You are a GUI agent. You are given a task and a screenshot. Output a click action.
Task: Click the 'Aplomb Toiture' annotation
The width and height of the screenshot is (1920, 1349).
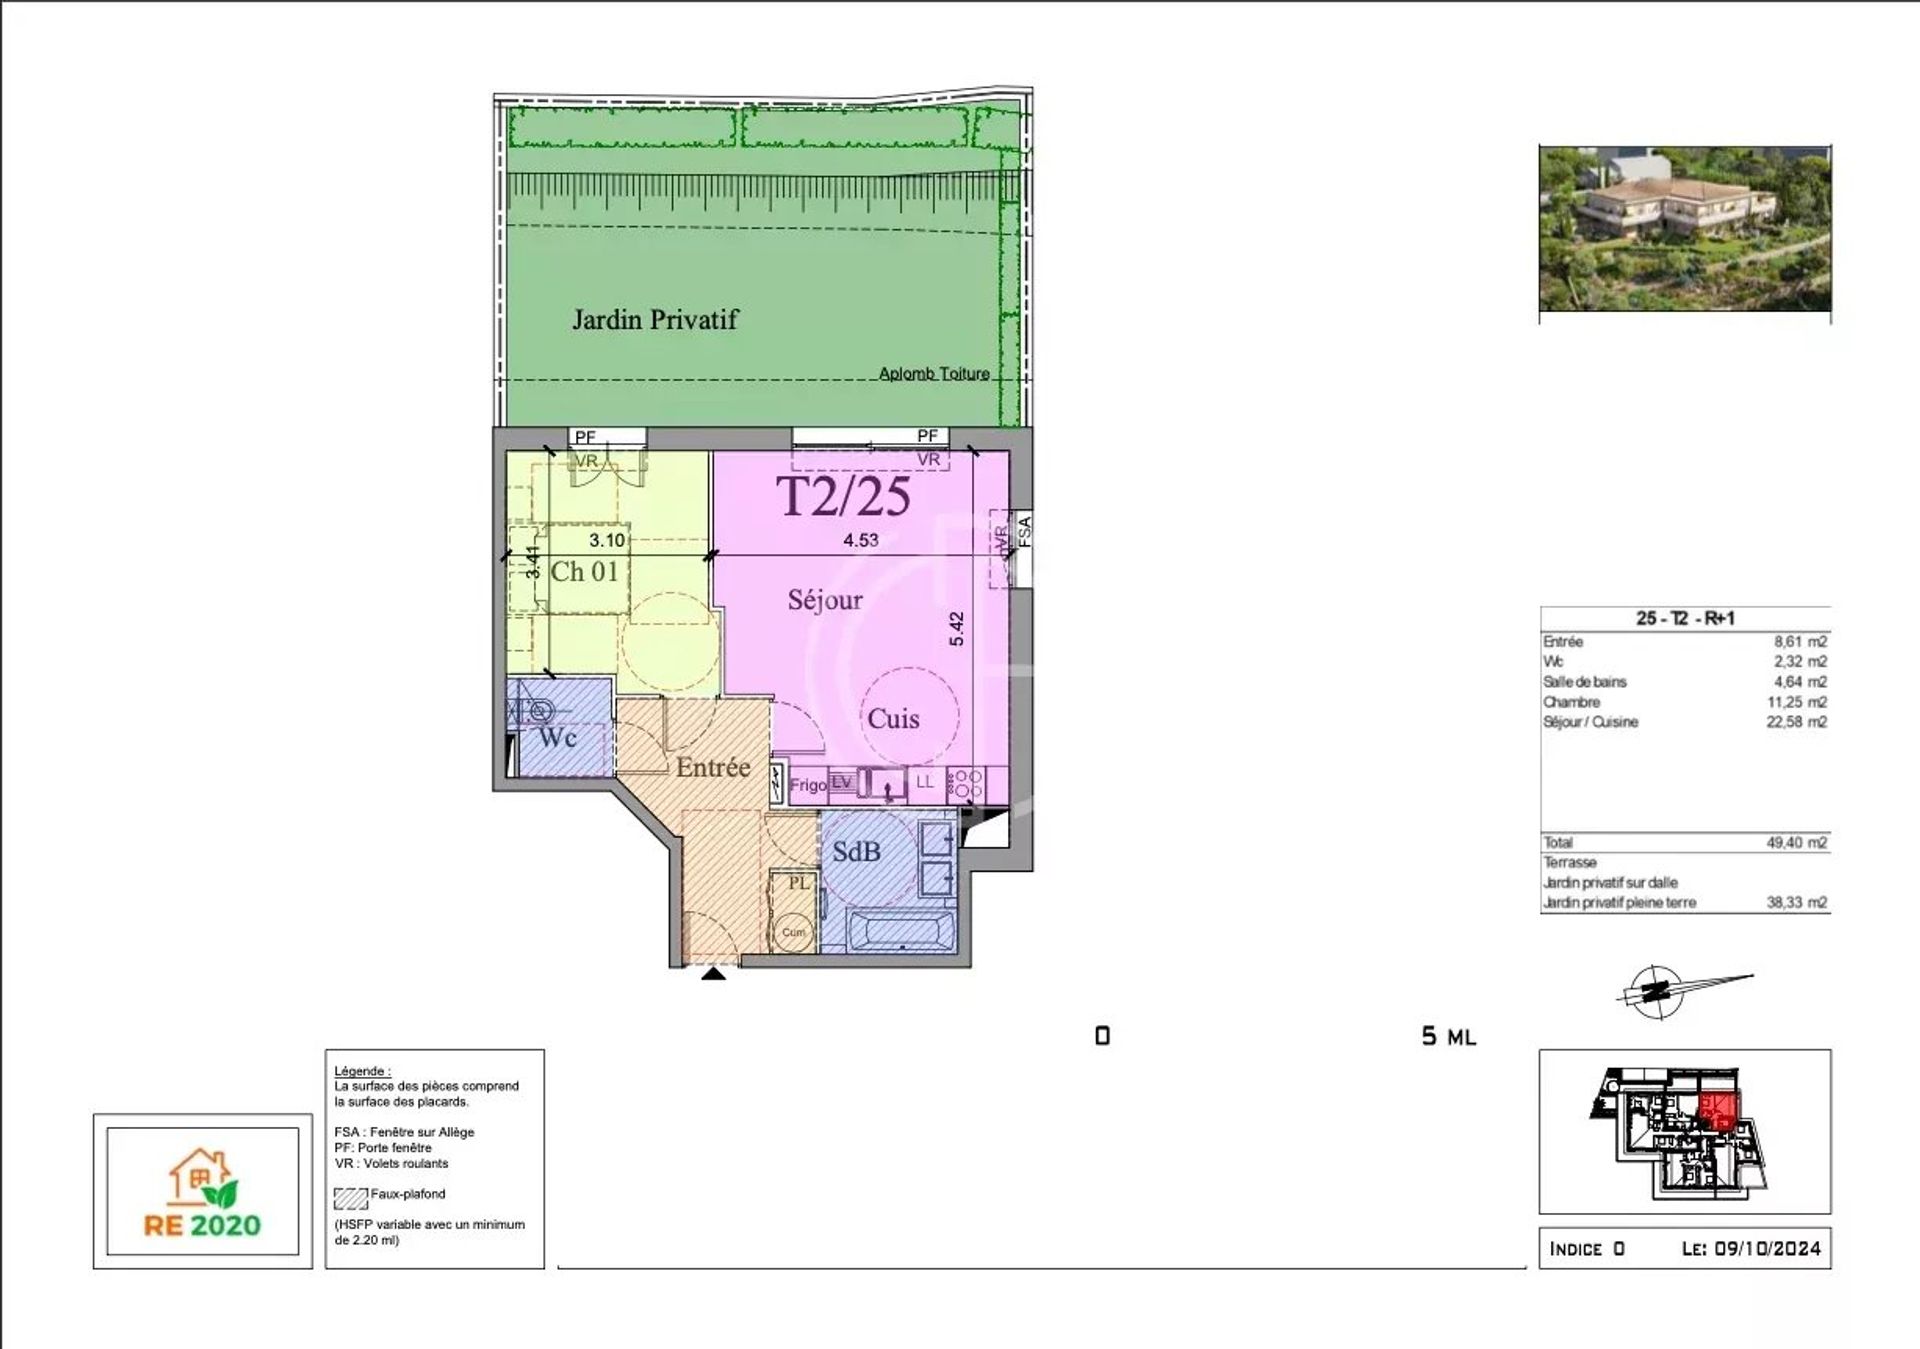[934, 373]
